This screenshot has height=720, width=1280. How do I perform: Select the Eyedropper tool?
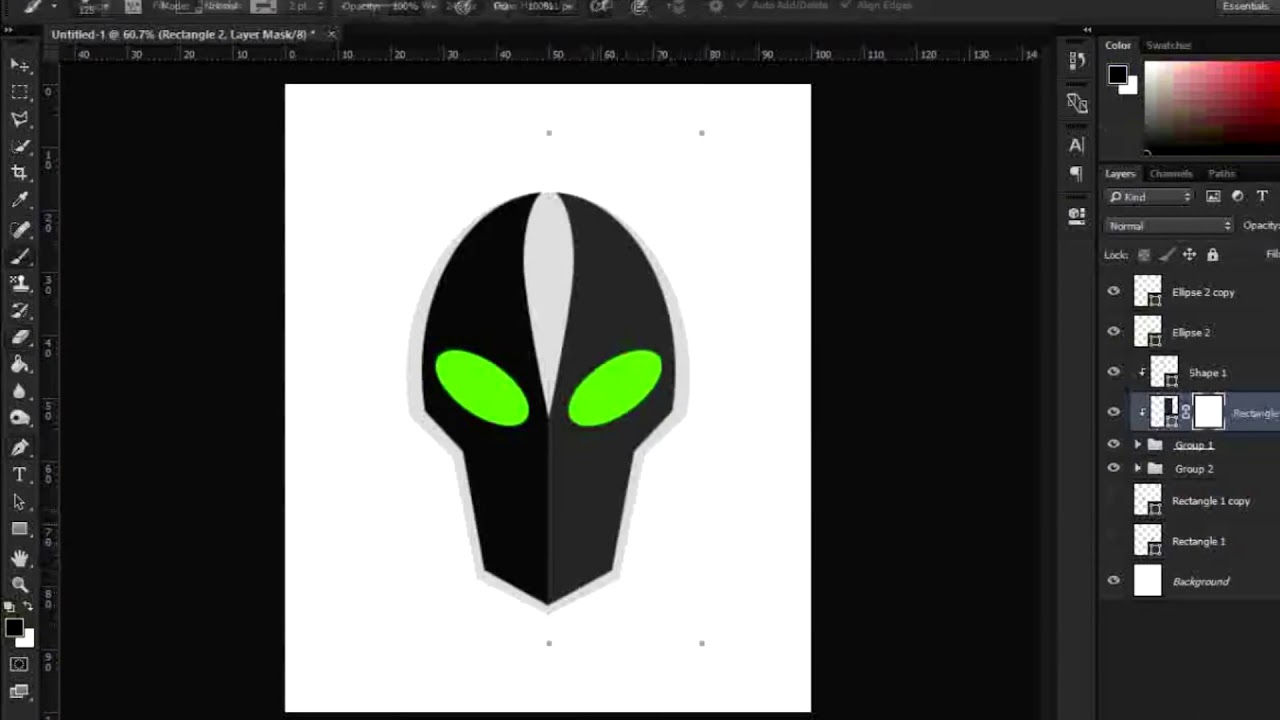[x=20, y=201]
